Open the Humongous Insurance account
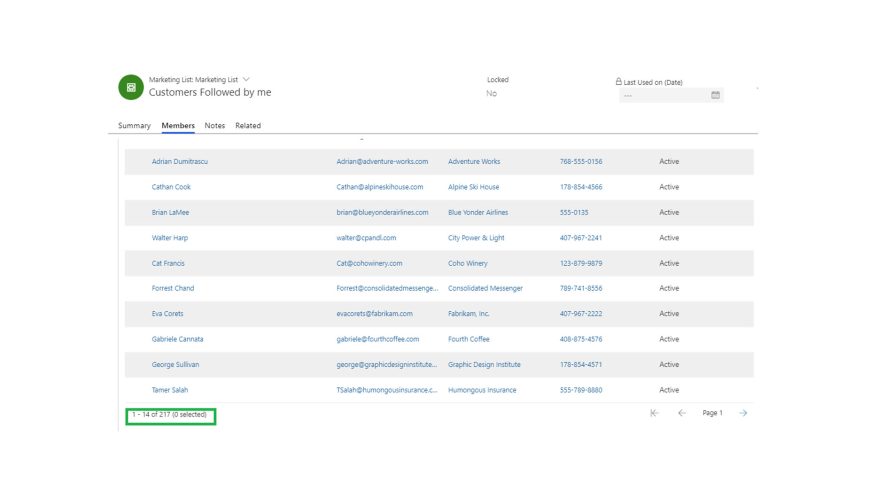This screenshot has height=483, width=869. coord(482,390)
